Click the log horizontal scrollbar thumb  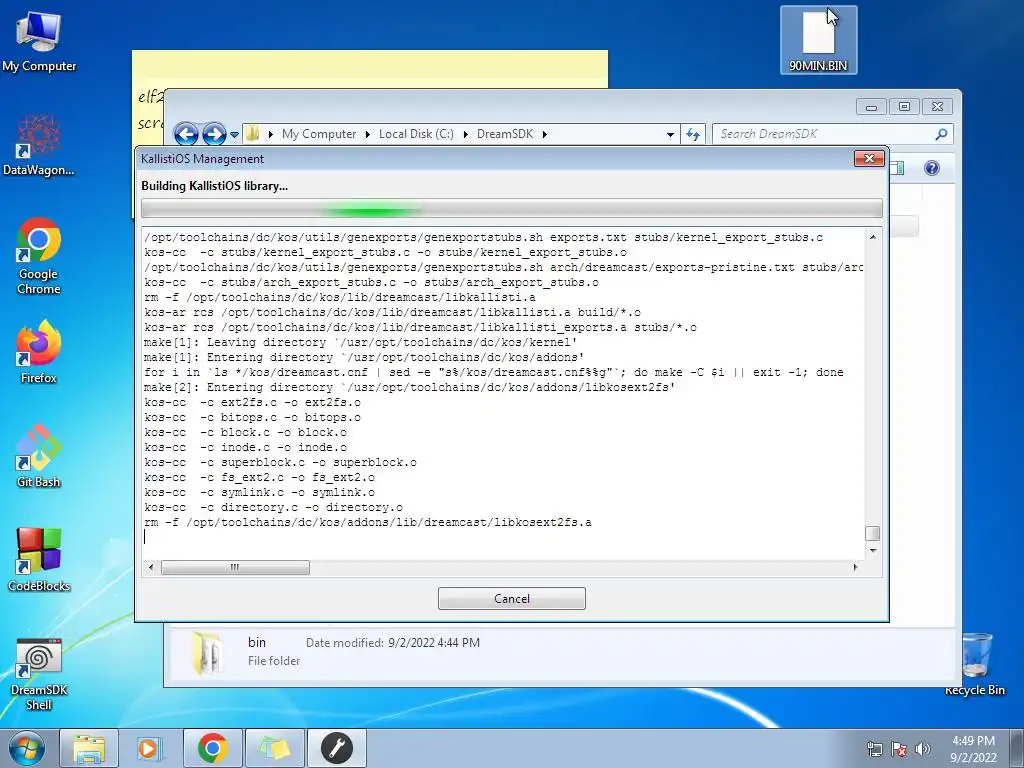[x=235, y=568]
